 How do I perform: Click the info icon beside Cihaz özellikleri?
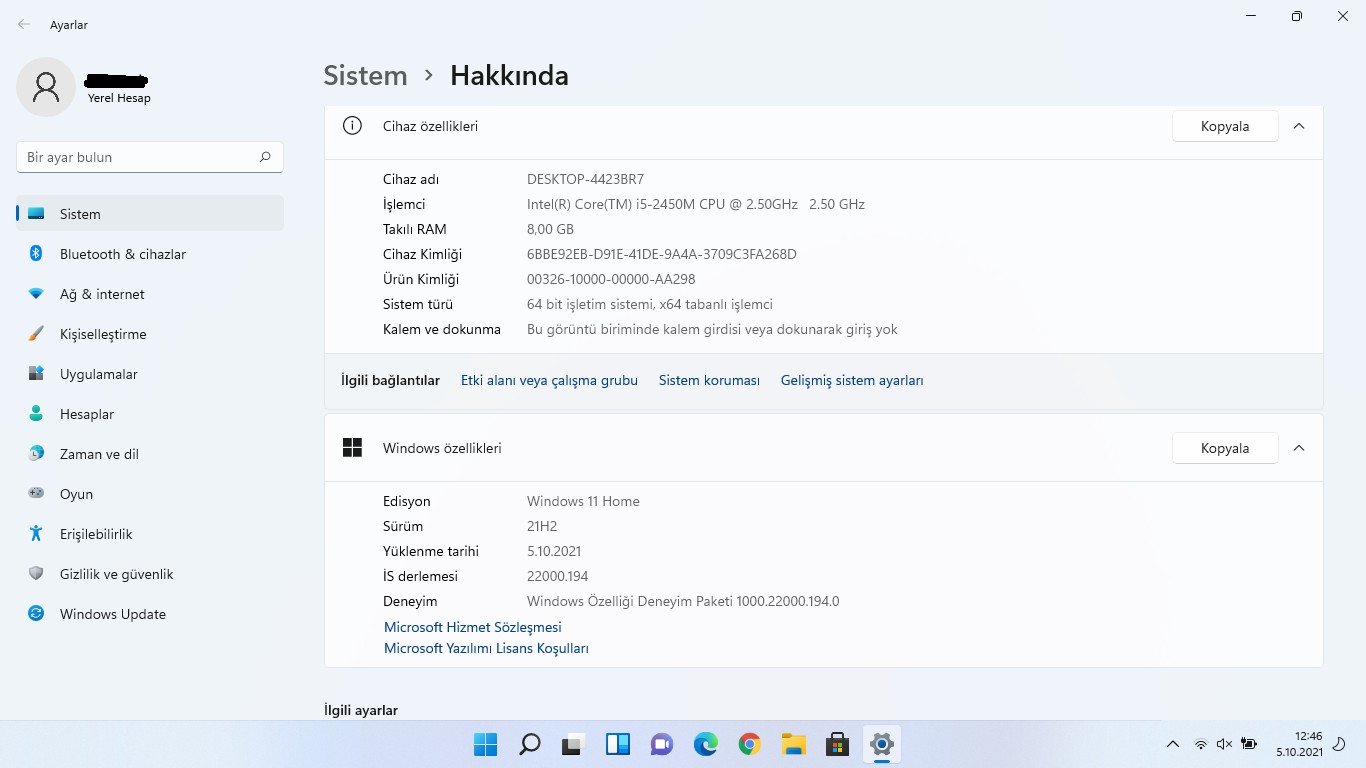click(x=352, y=126)
